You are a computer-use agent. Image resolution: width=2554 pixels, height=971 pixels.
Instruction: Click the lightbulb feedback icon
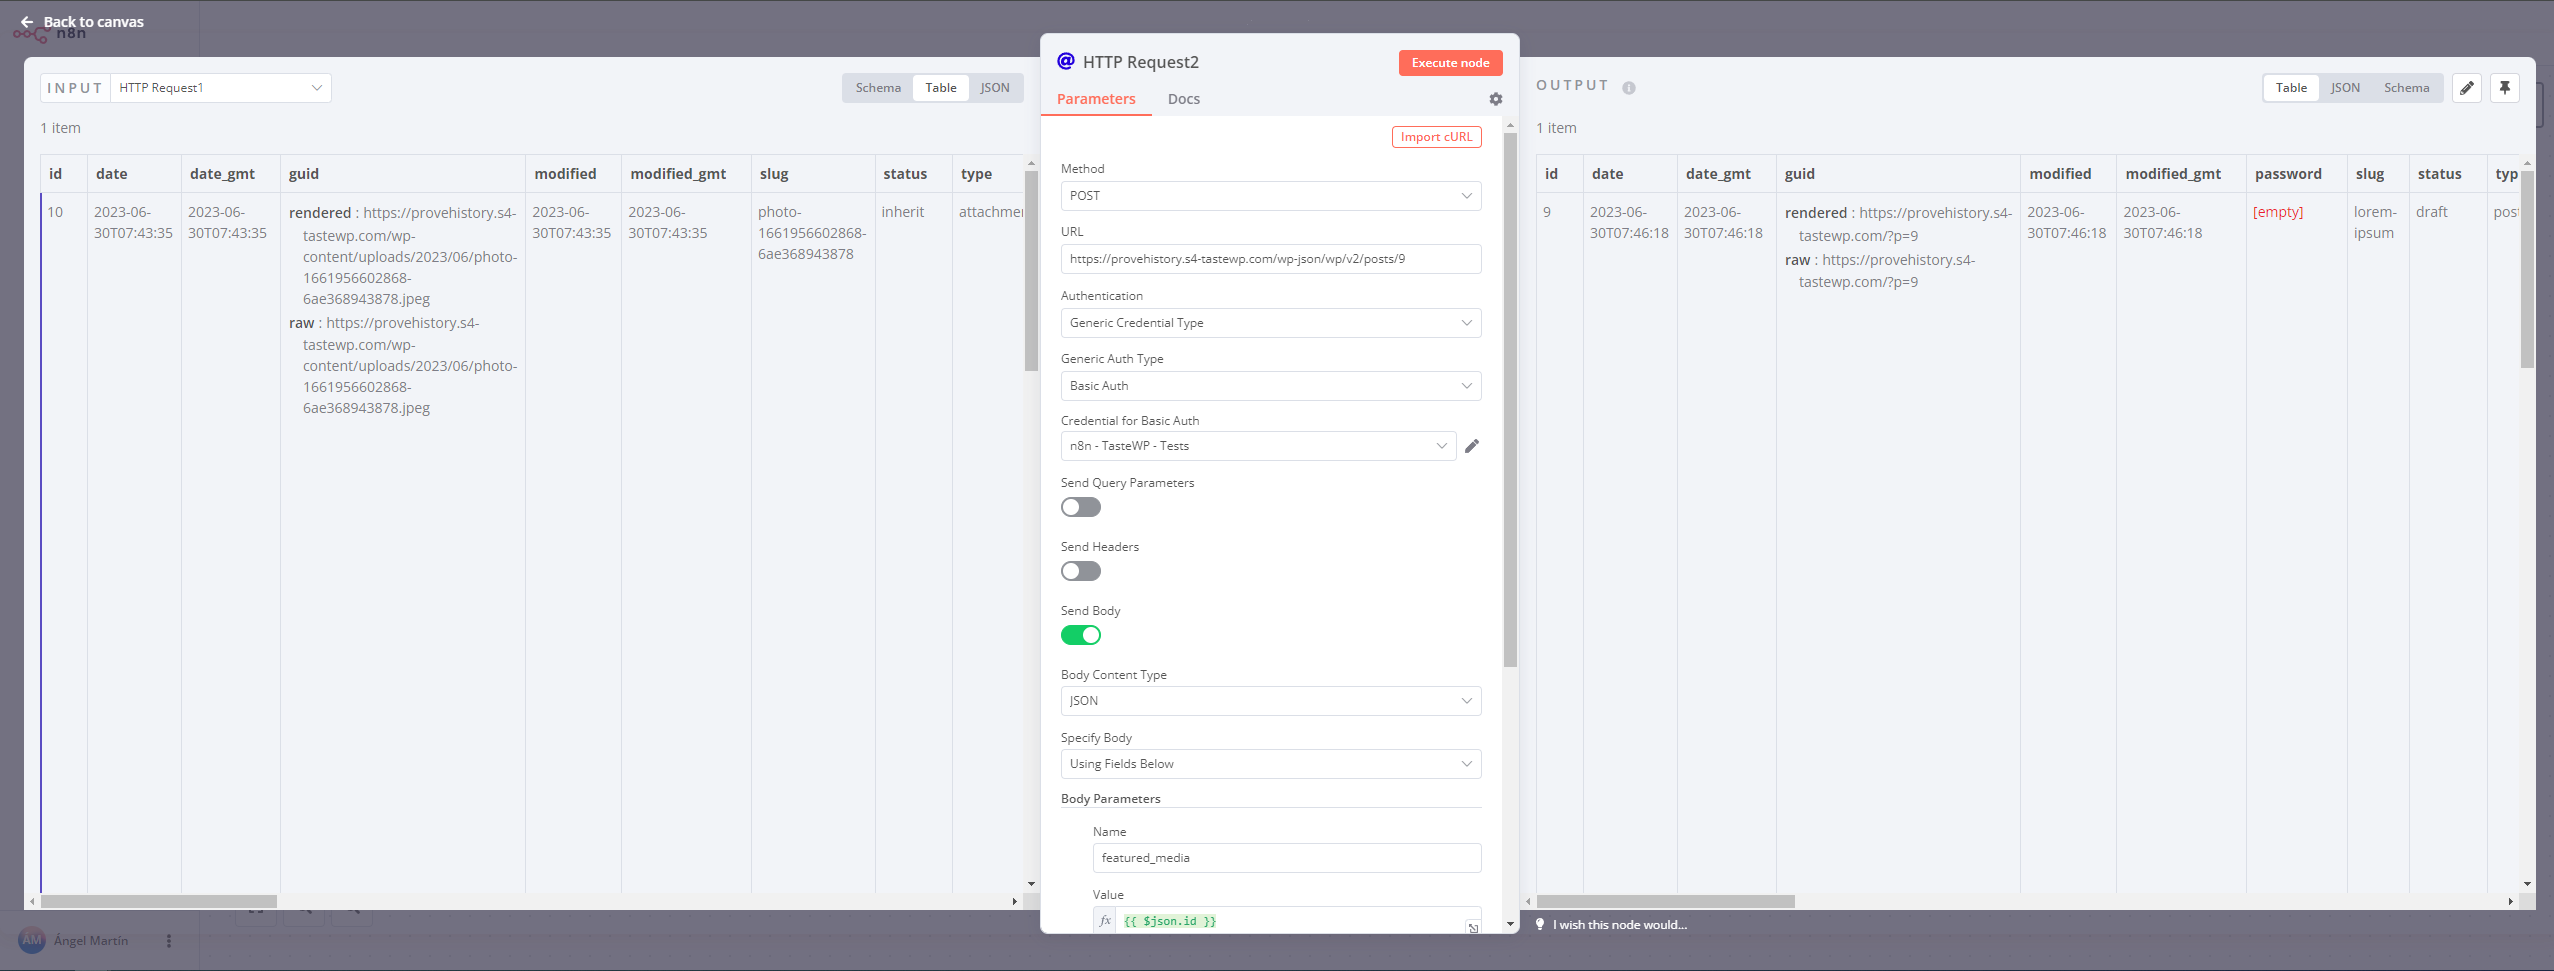[x=1540, y=925]
